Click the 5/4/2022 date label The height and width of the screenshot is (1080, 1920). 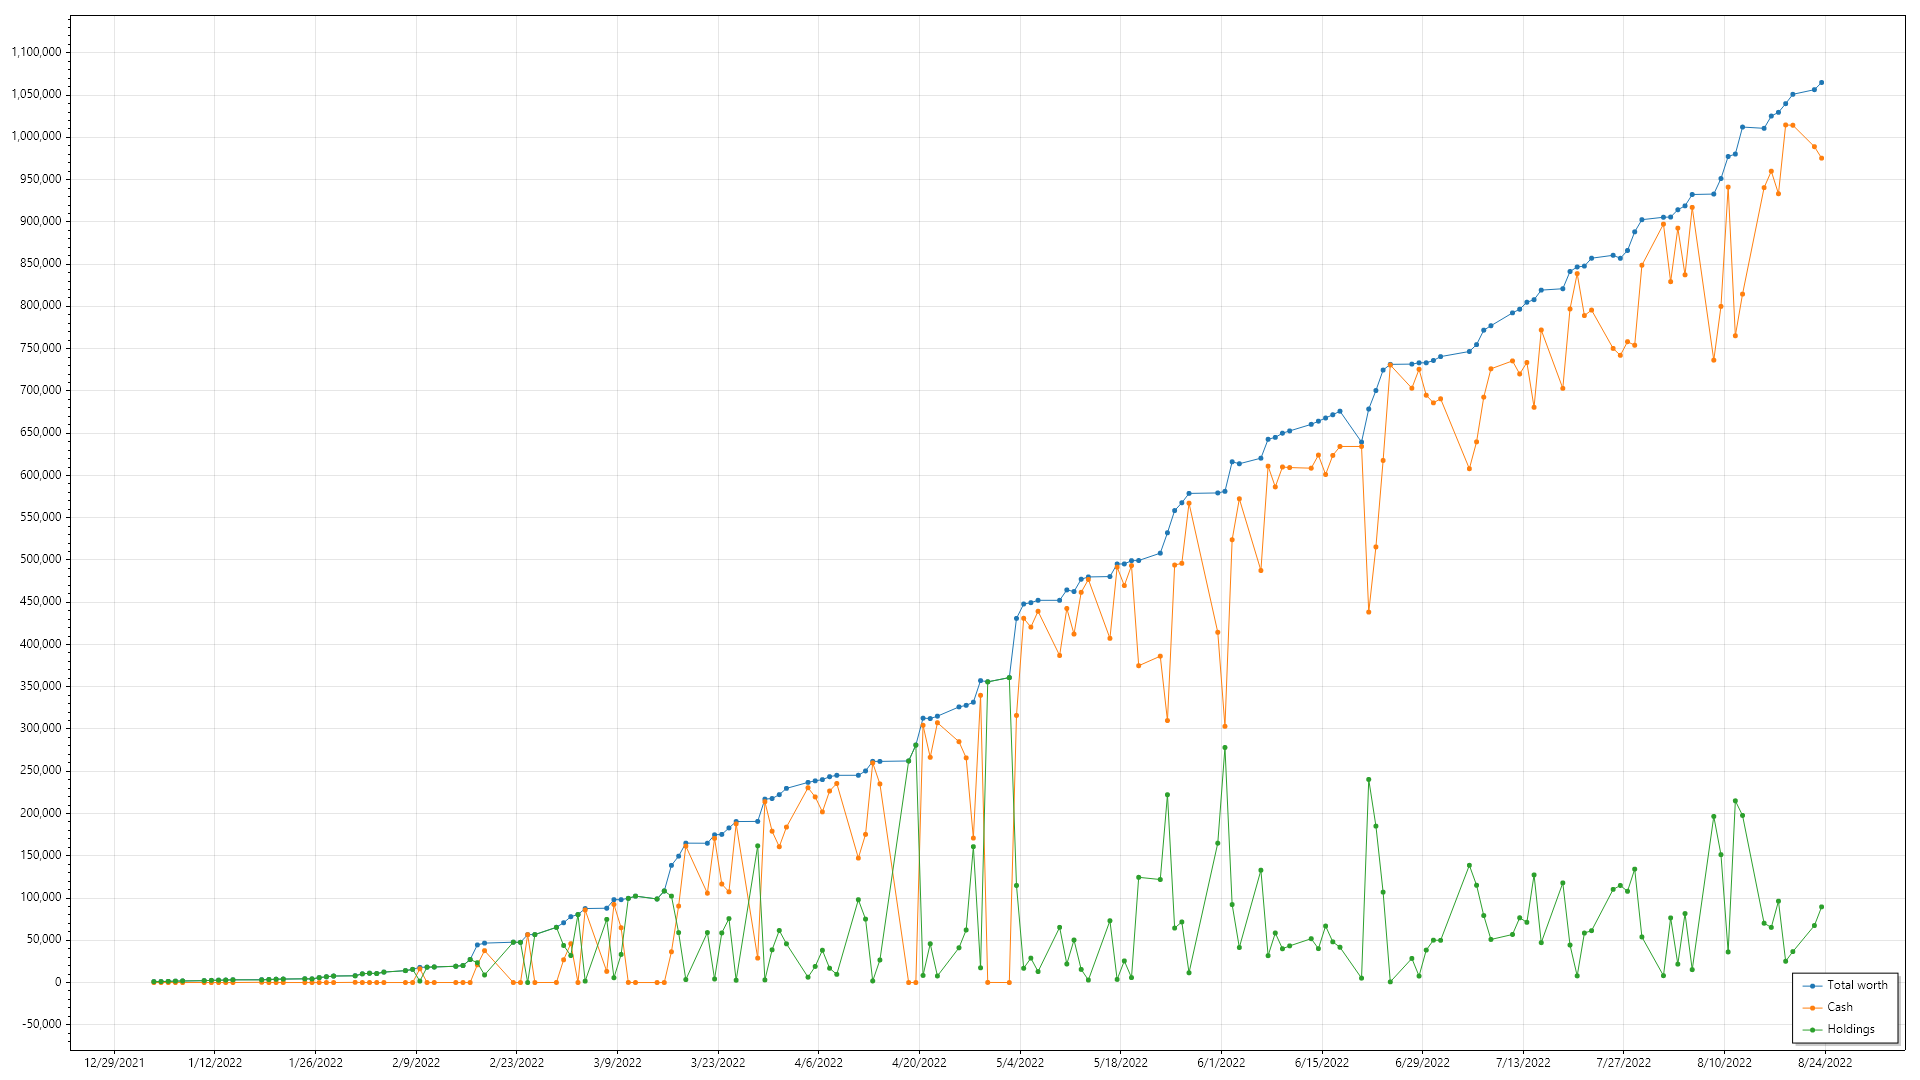1020,1063
